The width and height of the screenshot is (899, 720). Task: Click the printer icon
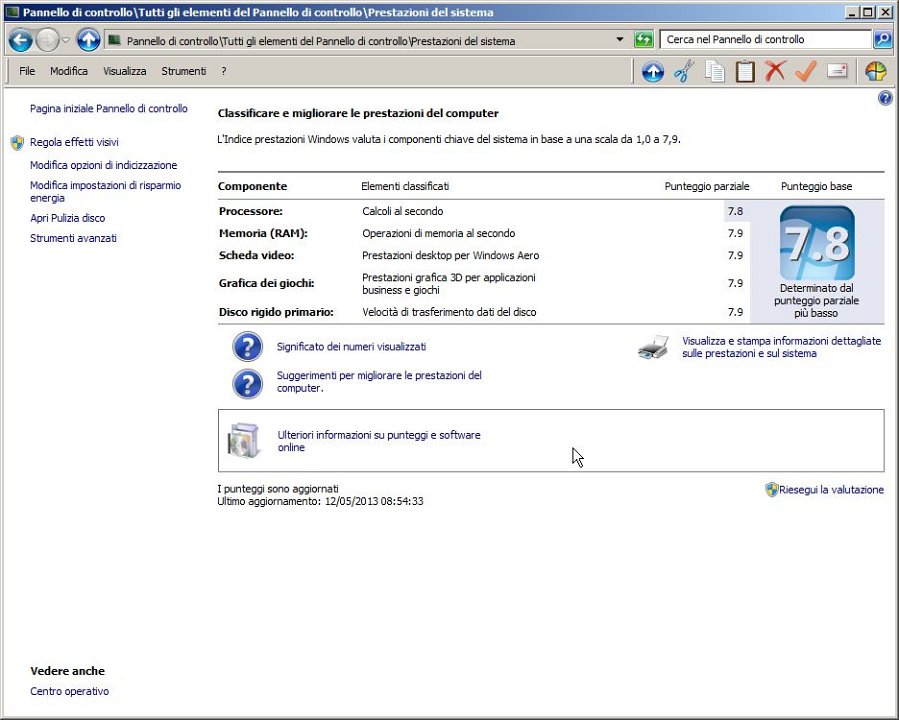(654, 347)
